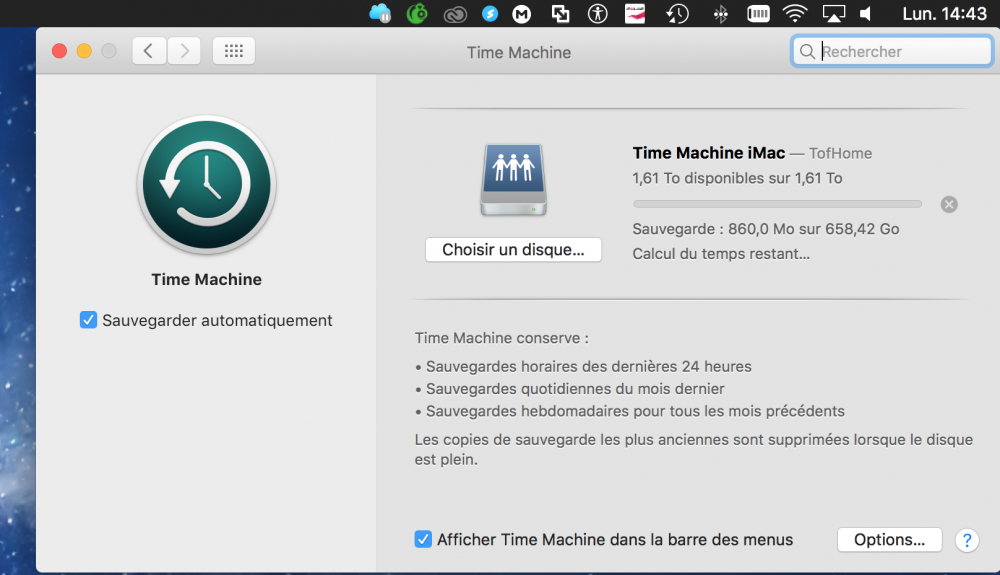1000x575 pixels.
Task: Click the magnifying glass search icon
Action: pyautogui.click(x=807, y=52)
